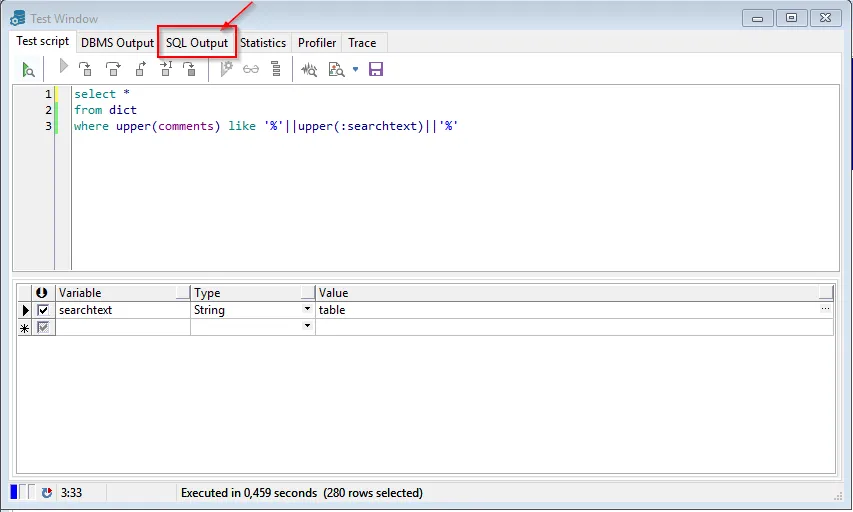Close the Test Window
Image resolution: width=853 pixels, height=512 pixels.
[825, 18]
